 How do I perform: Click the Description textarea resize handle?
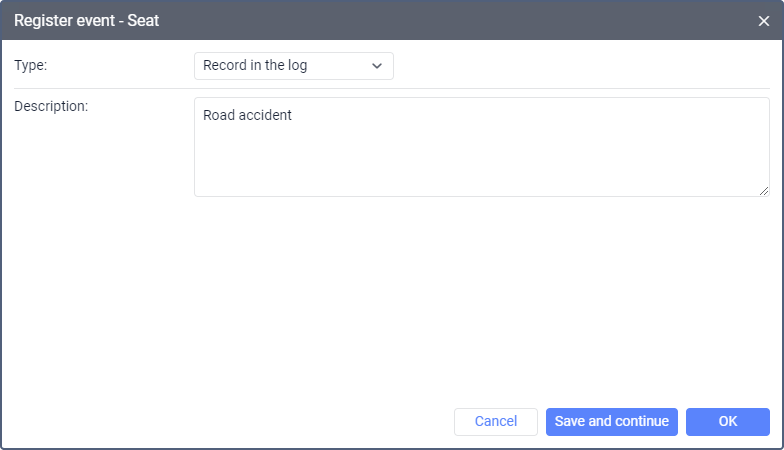(764, 191)
